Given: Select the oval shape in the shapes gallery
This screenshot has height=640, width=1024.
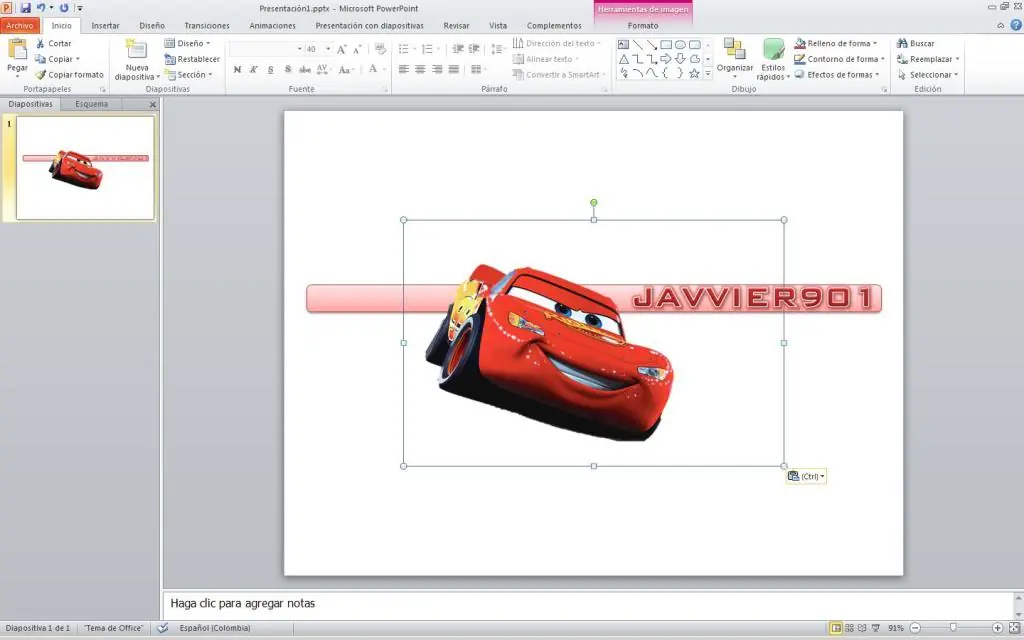Looking at the screenshot, I should pos(680,44).
